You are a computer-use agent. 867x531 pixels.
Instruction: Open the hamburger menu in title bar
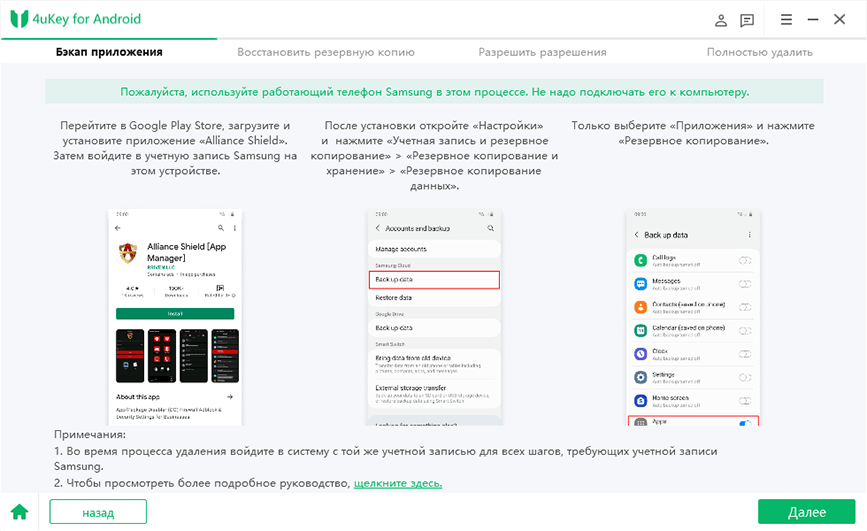click(x=787, y=19)
